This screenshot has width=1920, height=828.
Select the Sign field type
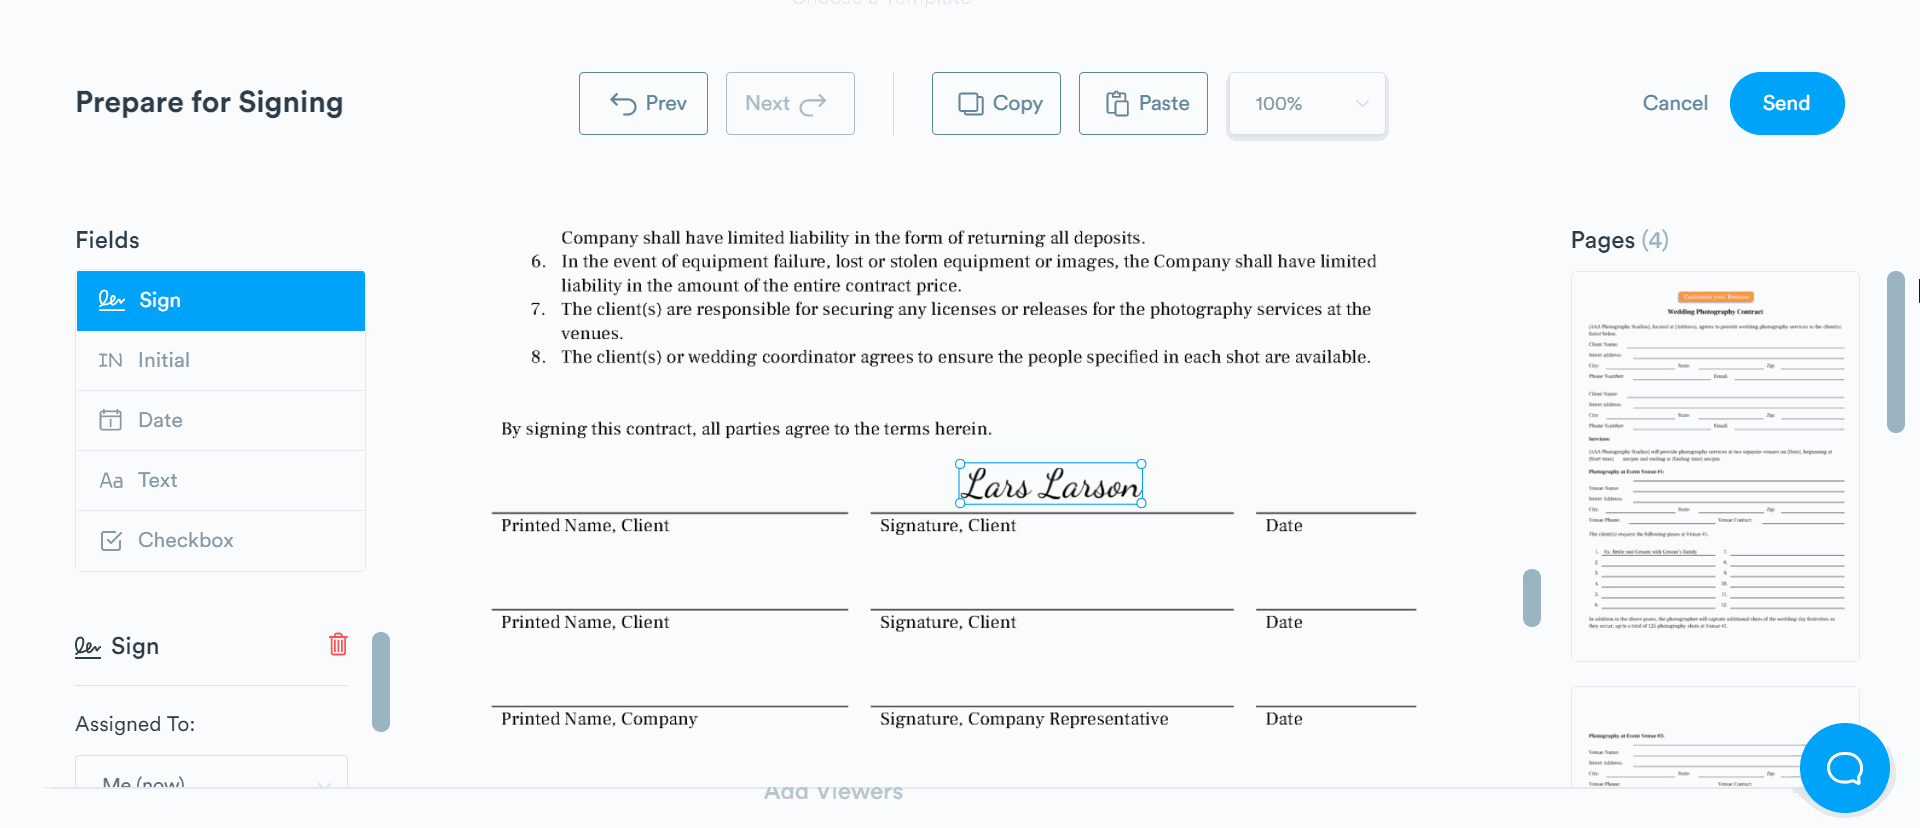221,300
